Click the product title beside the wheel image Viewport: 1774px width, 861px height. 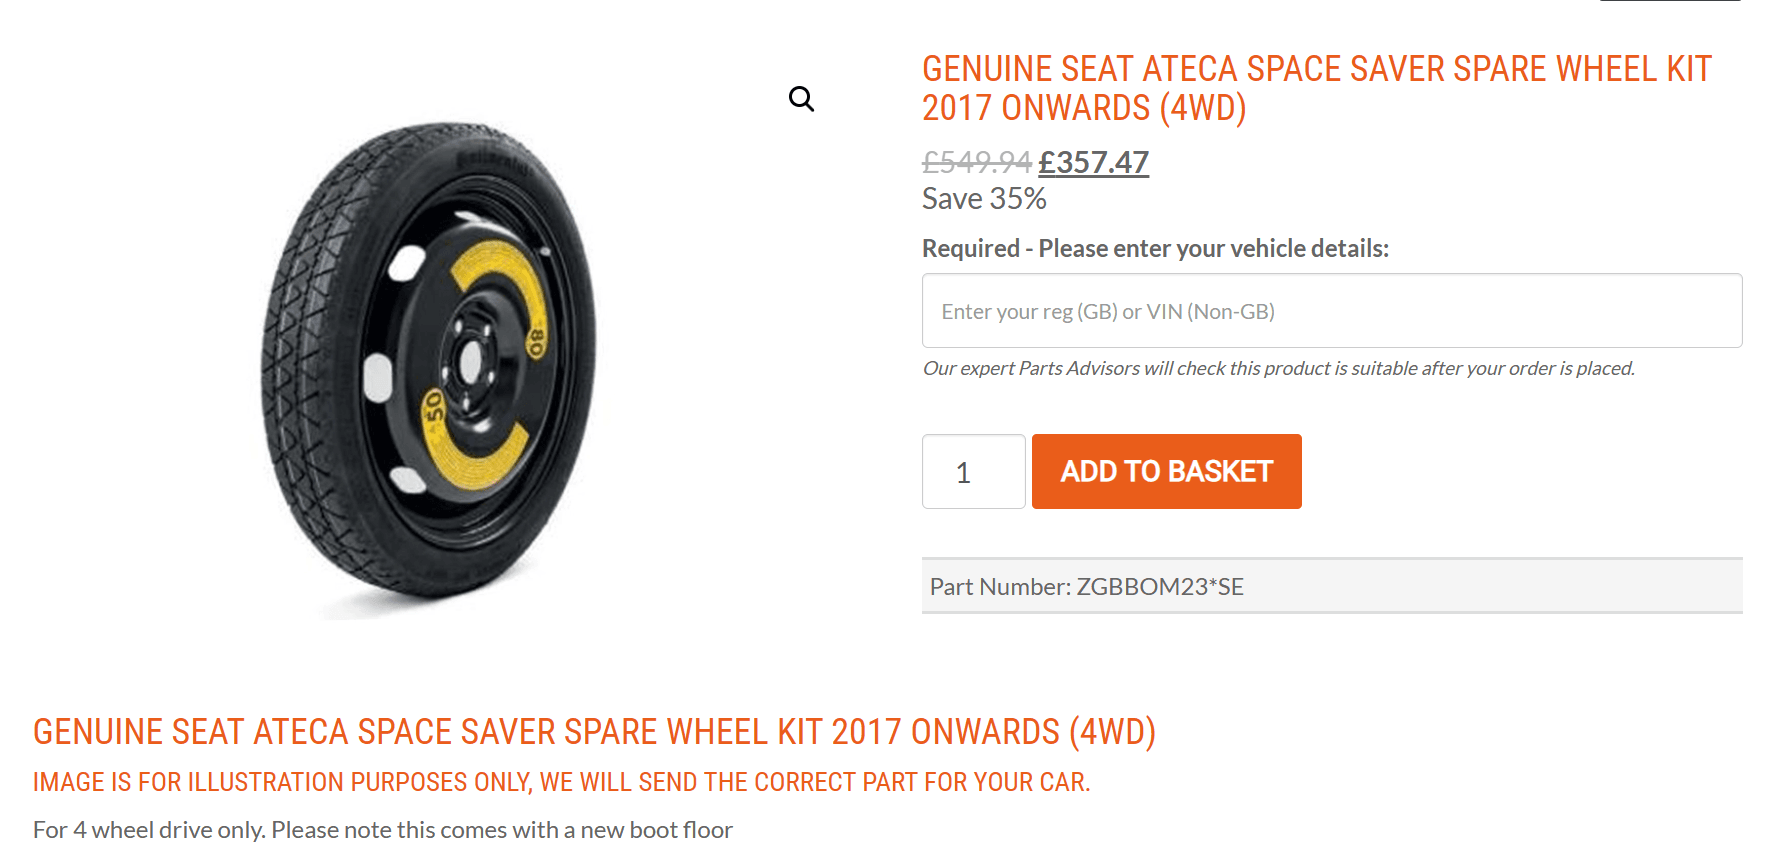click(x=1316, y=88)
